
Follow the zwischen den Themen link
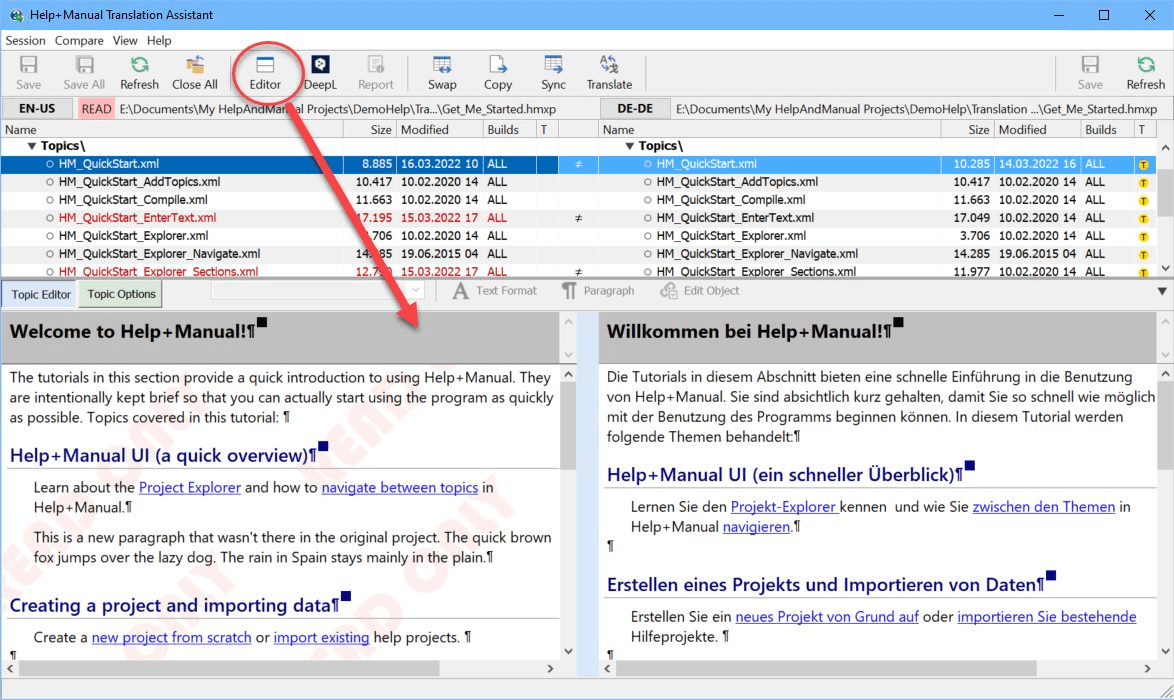coord(1044,507)
